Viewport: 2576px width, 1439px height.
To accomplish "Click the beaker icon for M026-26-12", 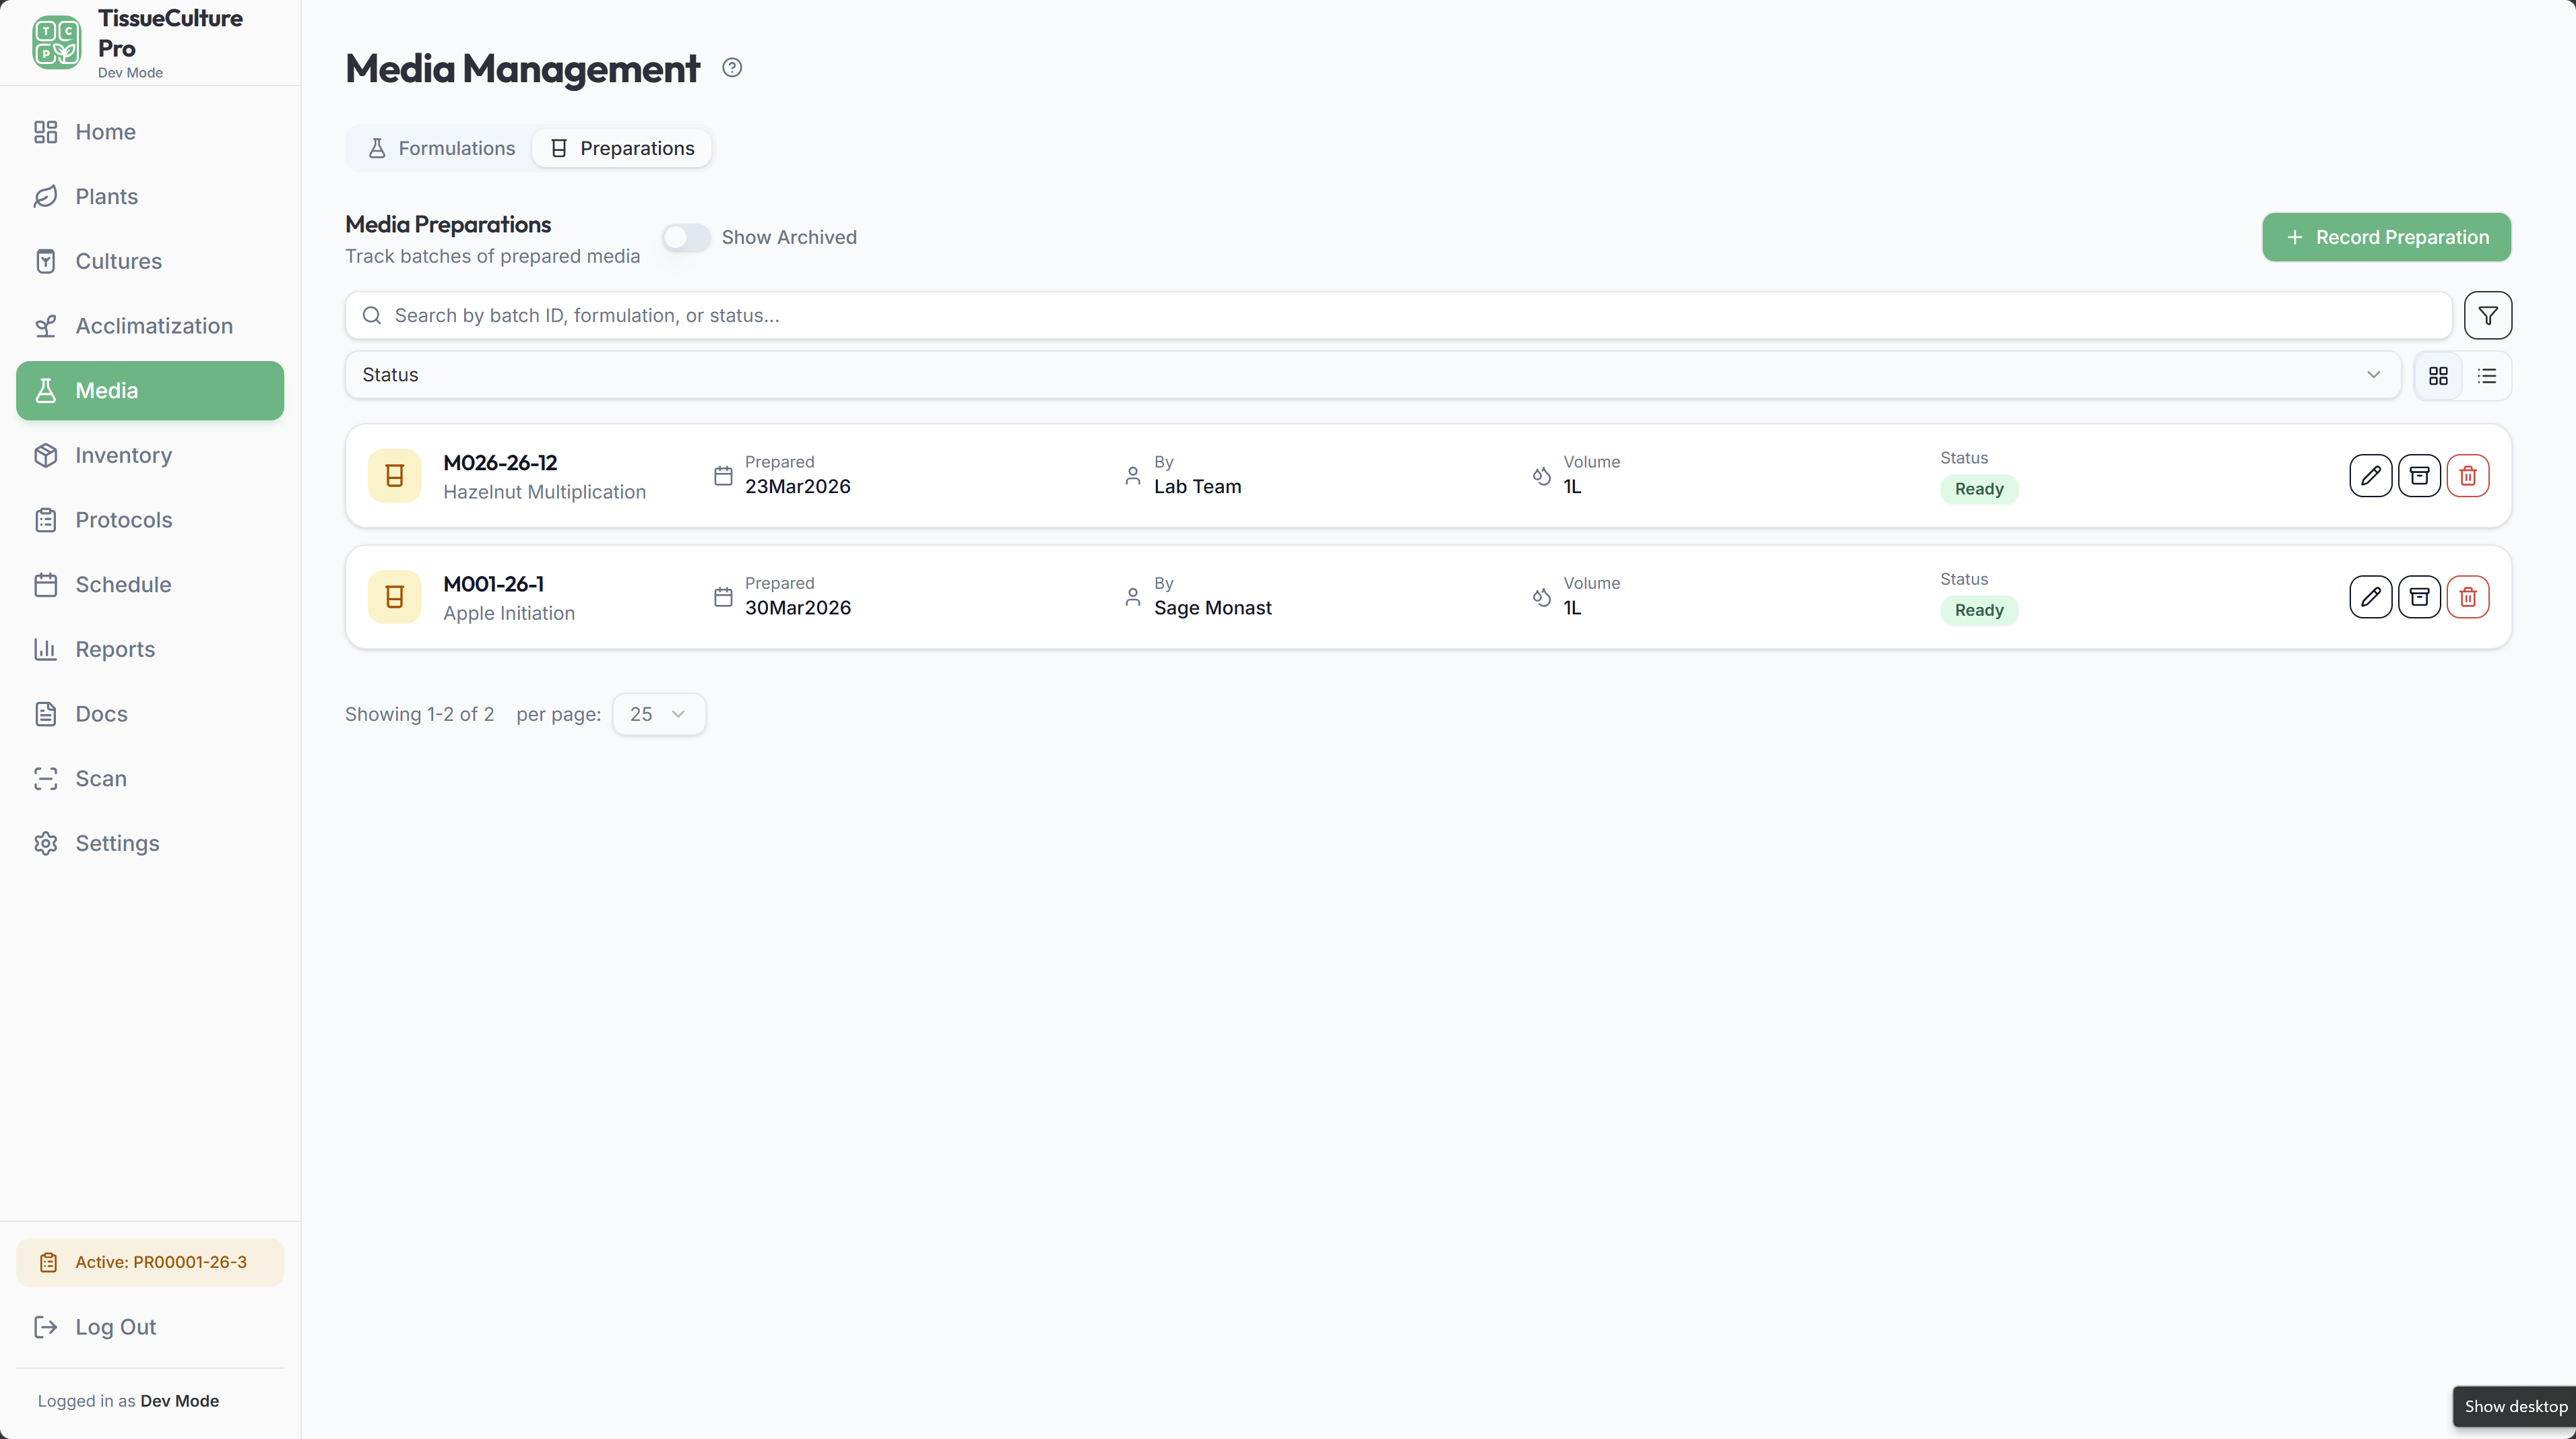I will (395, 476).
